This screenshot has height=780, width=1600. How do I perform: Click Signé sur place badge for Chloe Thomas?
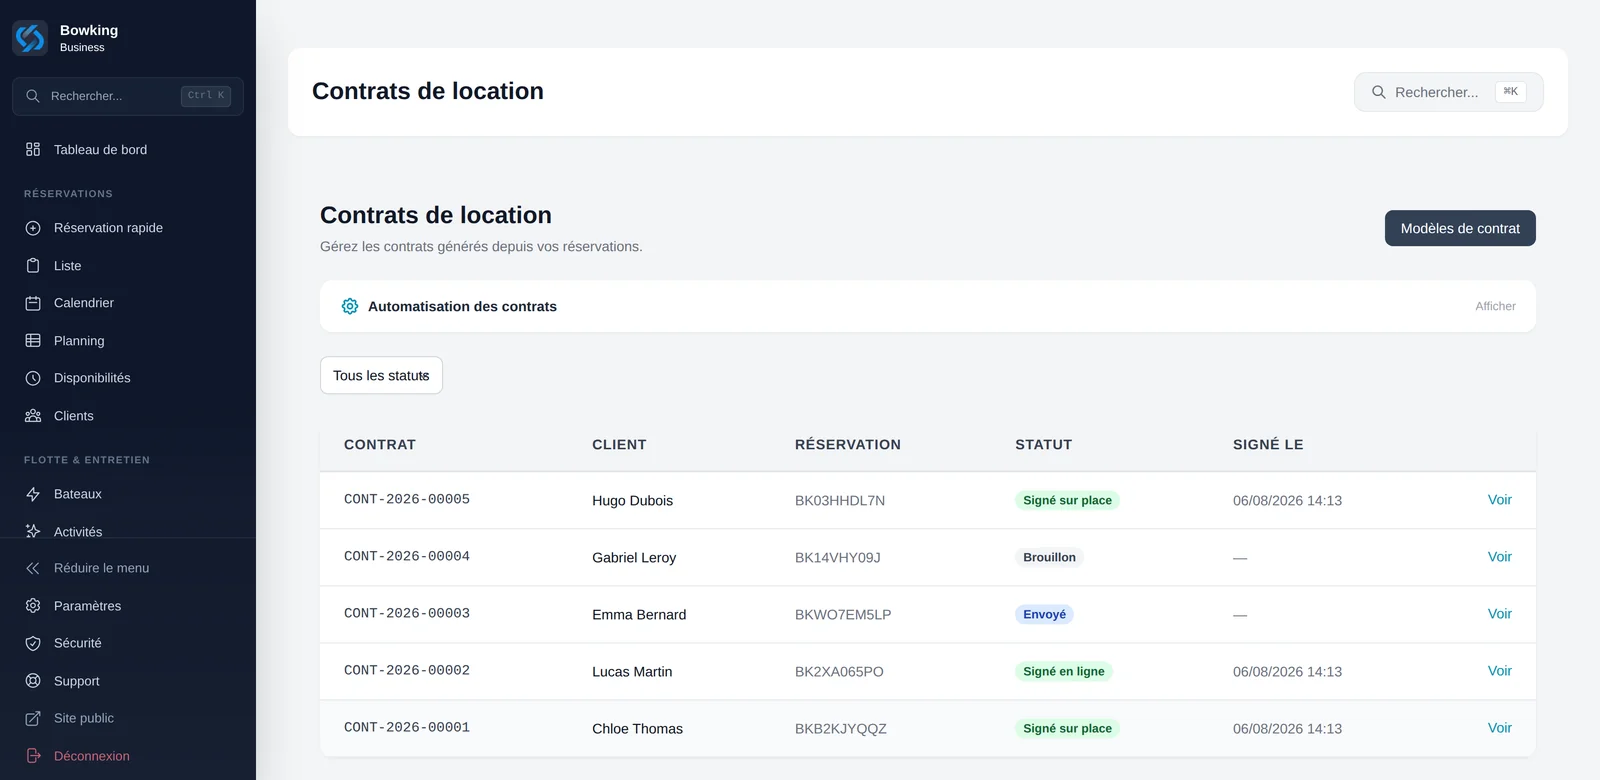point(1067,728)
